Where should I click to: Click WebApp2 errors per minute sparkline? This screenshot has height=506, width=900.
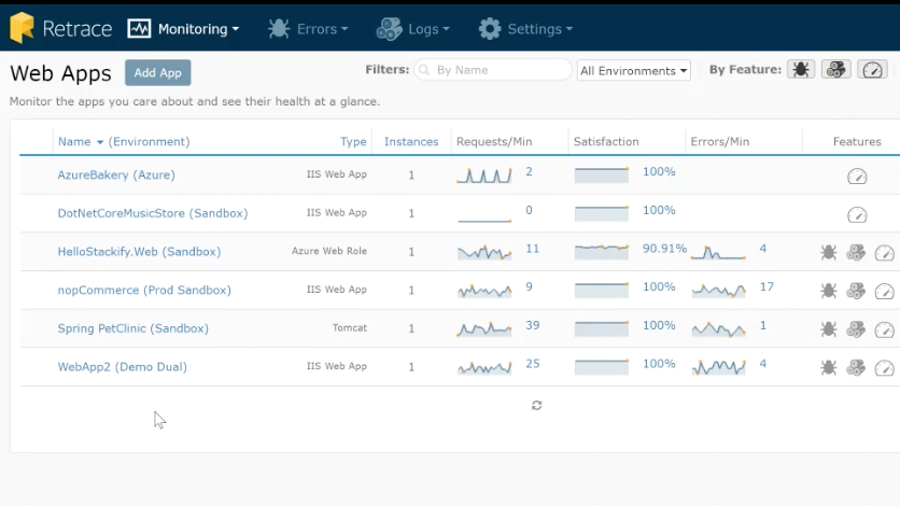(719, 367)
